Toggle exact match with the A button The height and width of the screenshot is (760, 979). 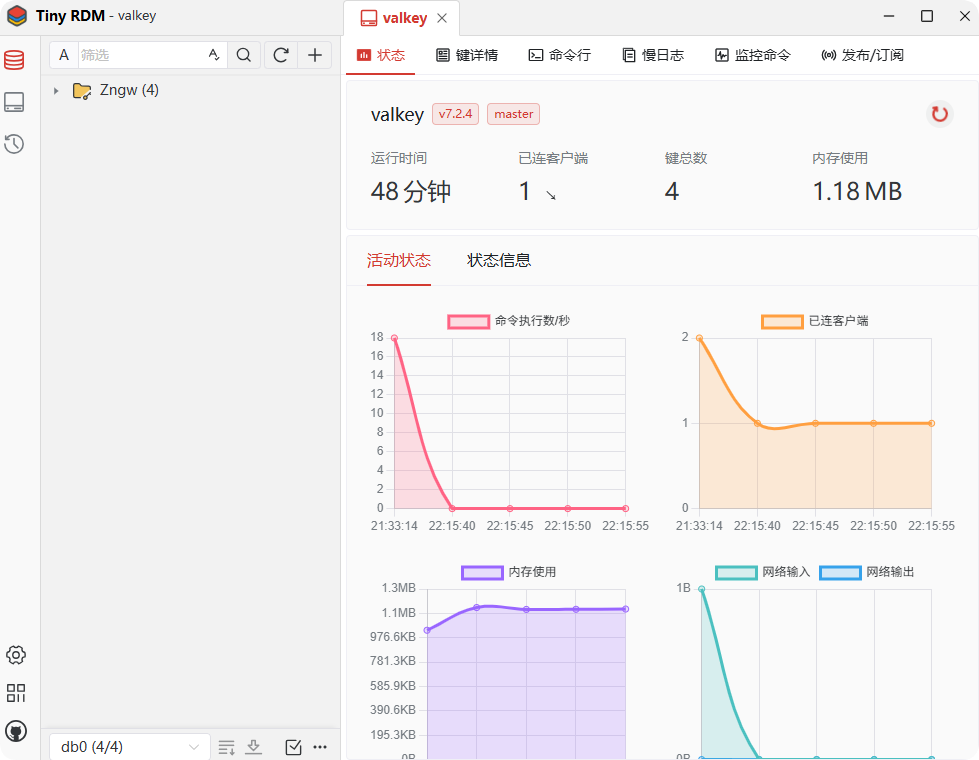63,54
